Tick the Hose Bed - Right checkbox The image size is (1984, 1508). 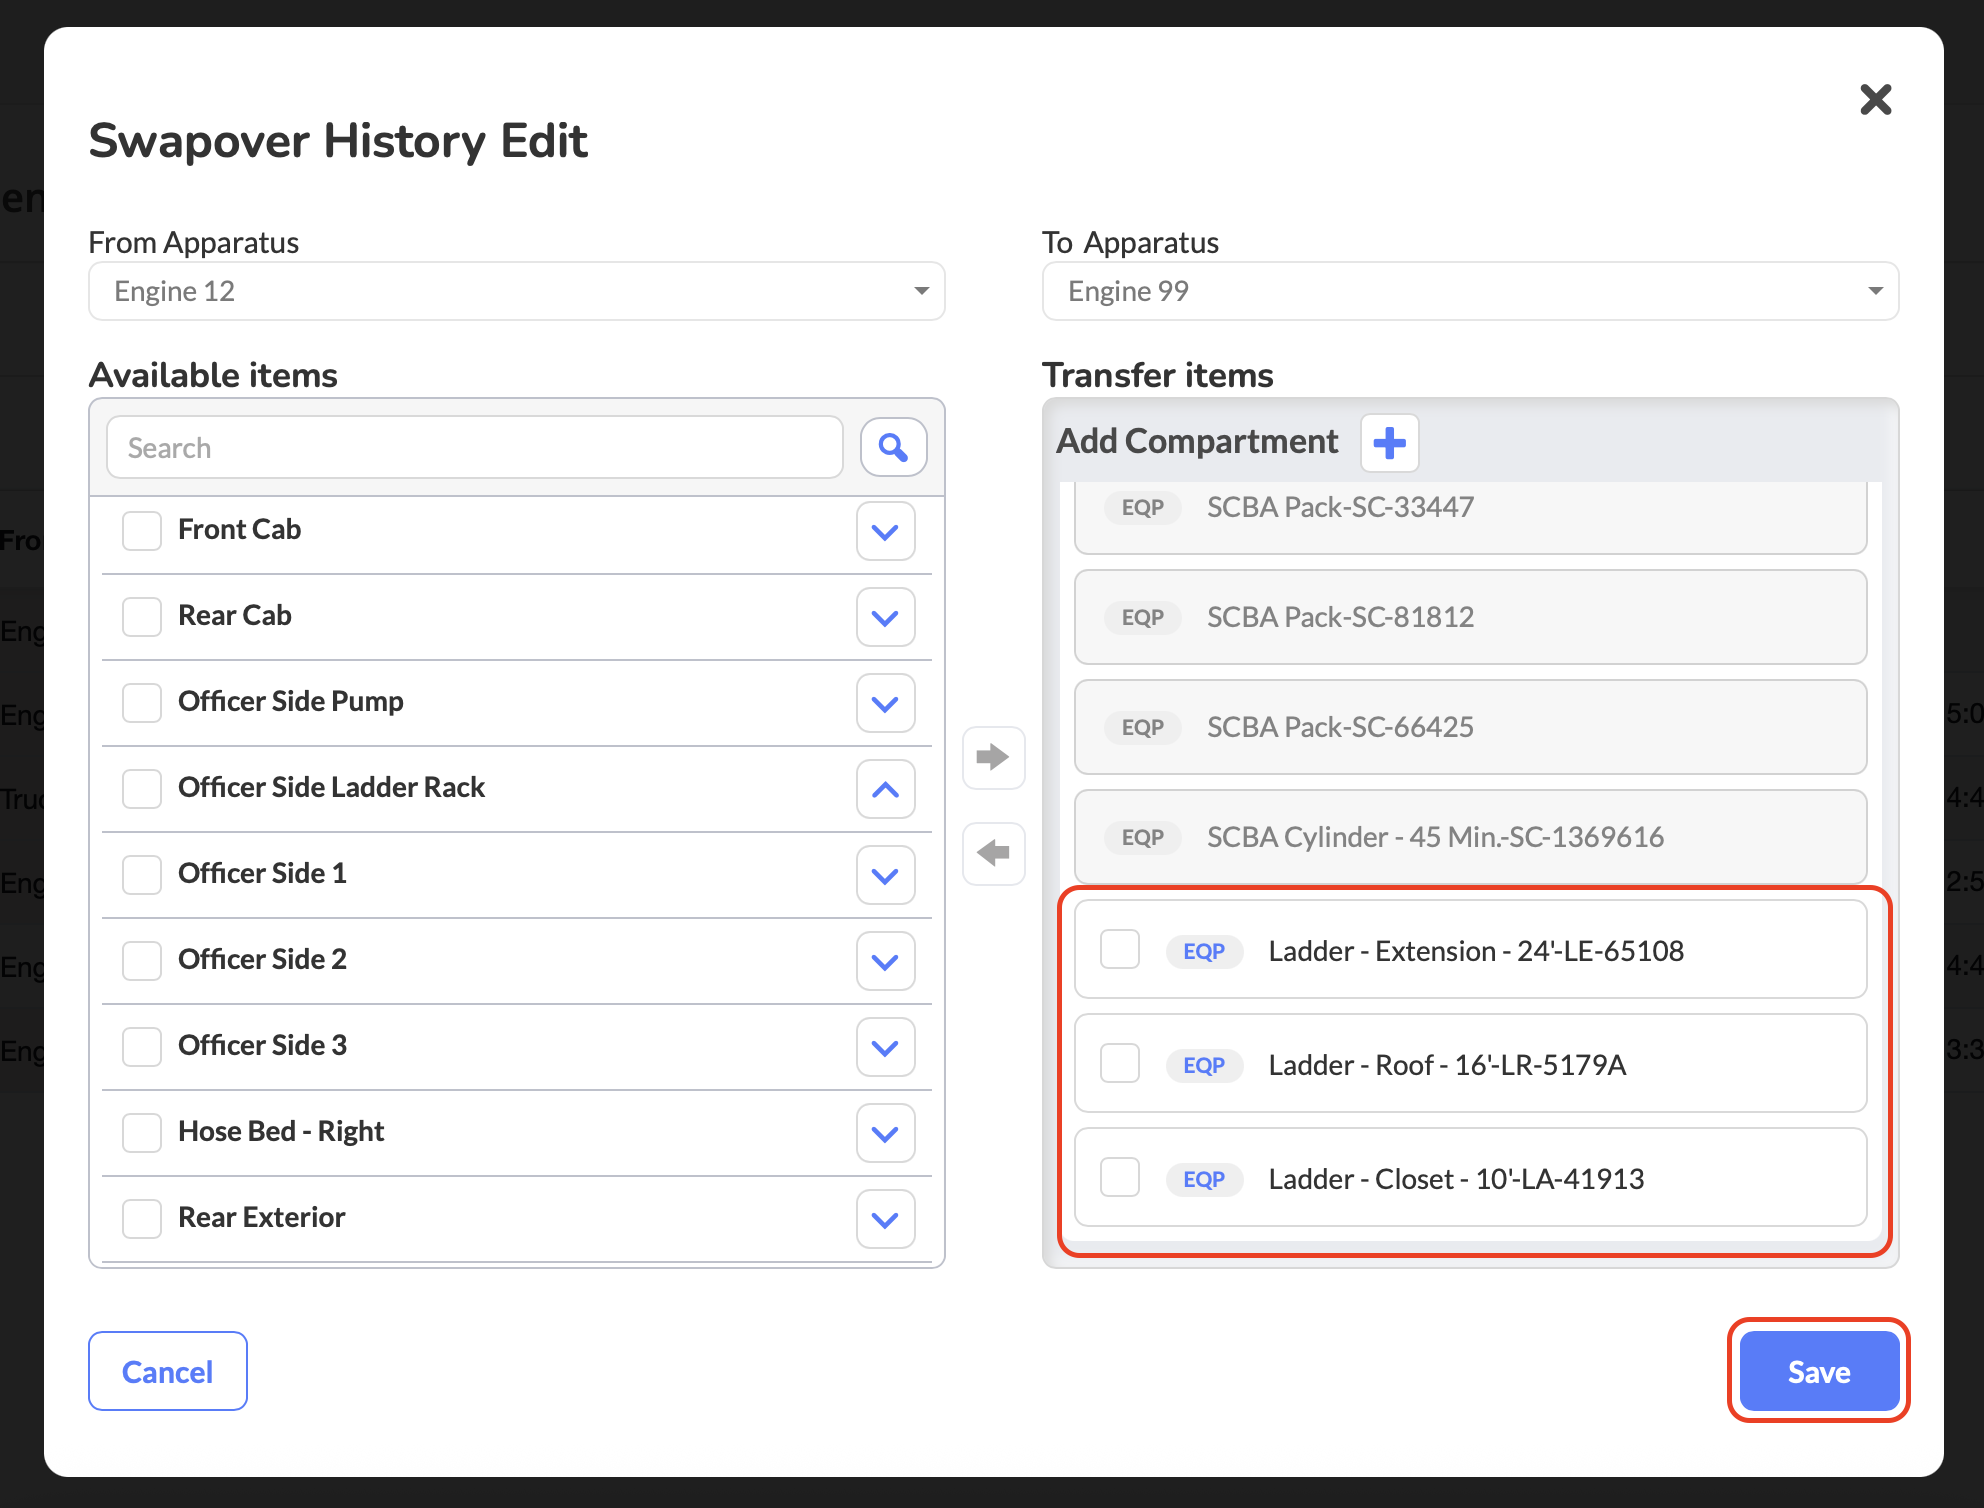[x=142, y=1132]
